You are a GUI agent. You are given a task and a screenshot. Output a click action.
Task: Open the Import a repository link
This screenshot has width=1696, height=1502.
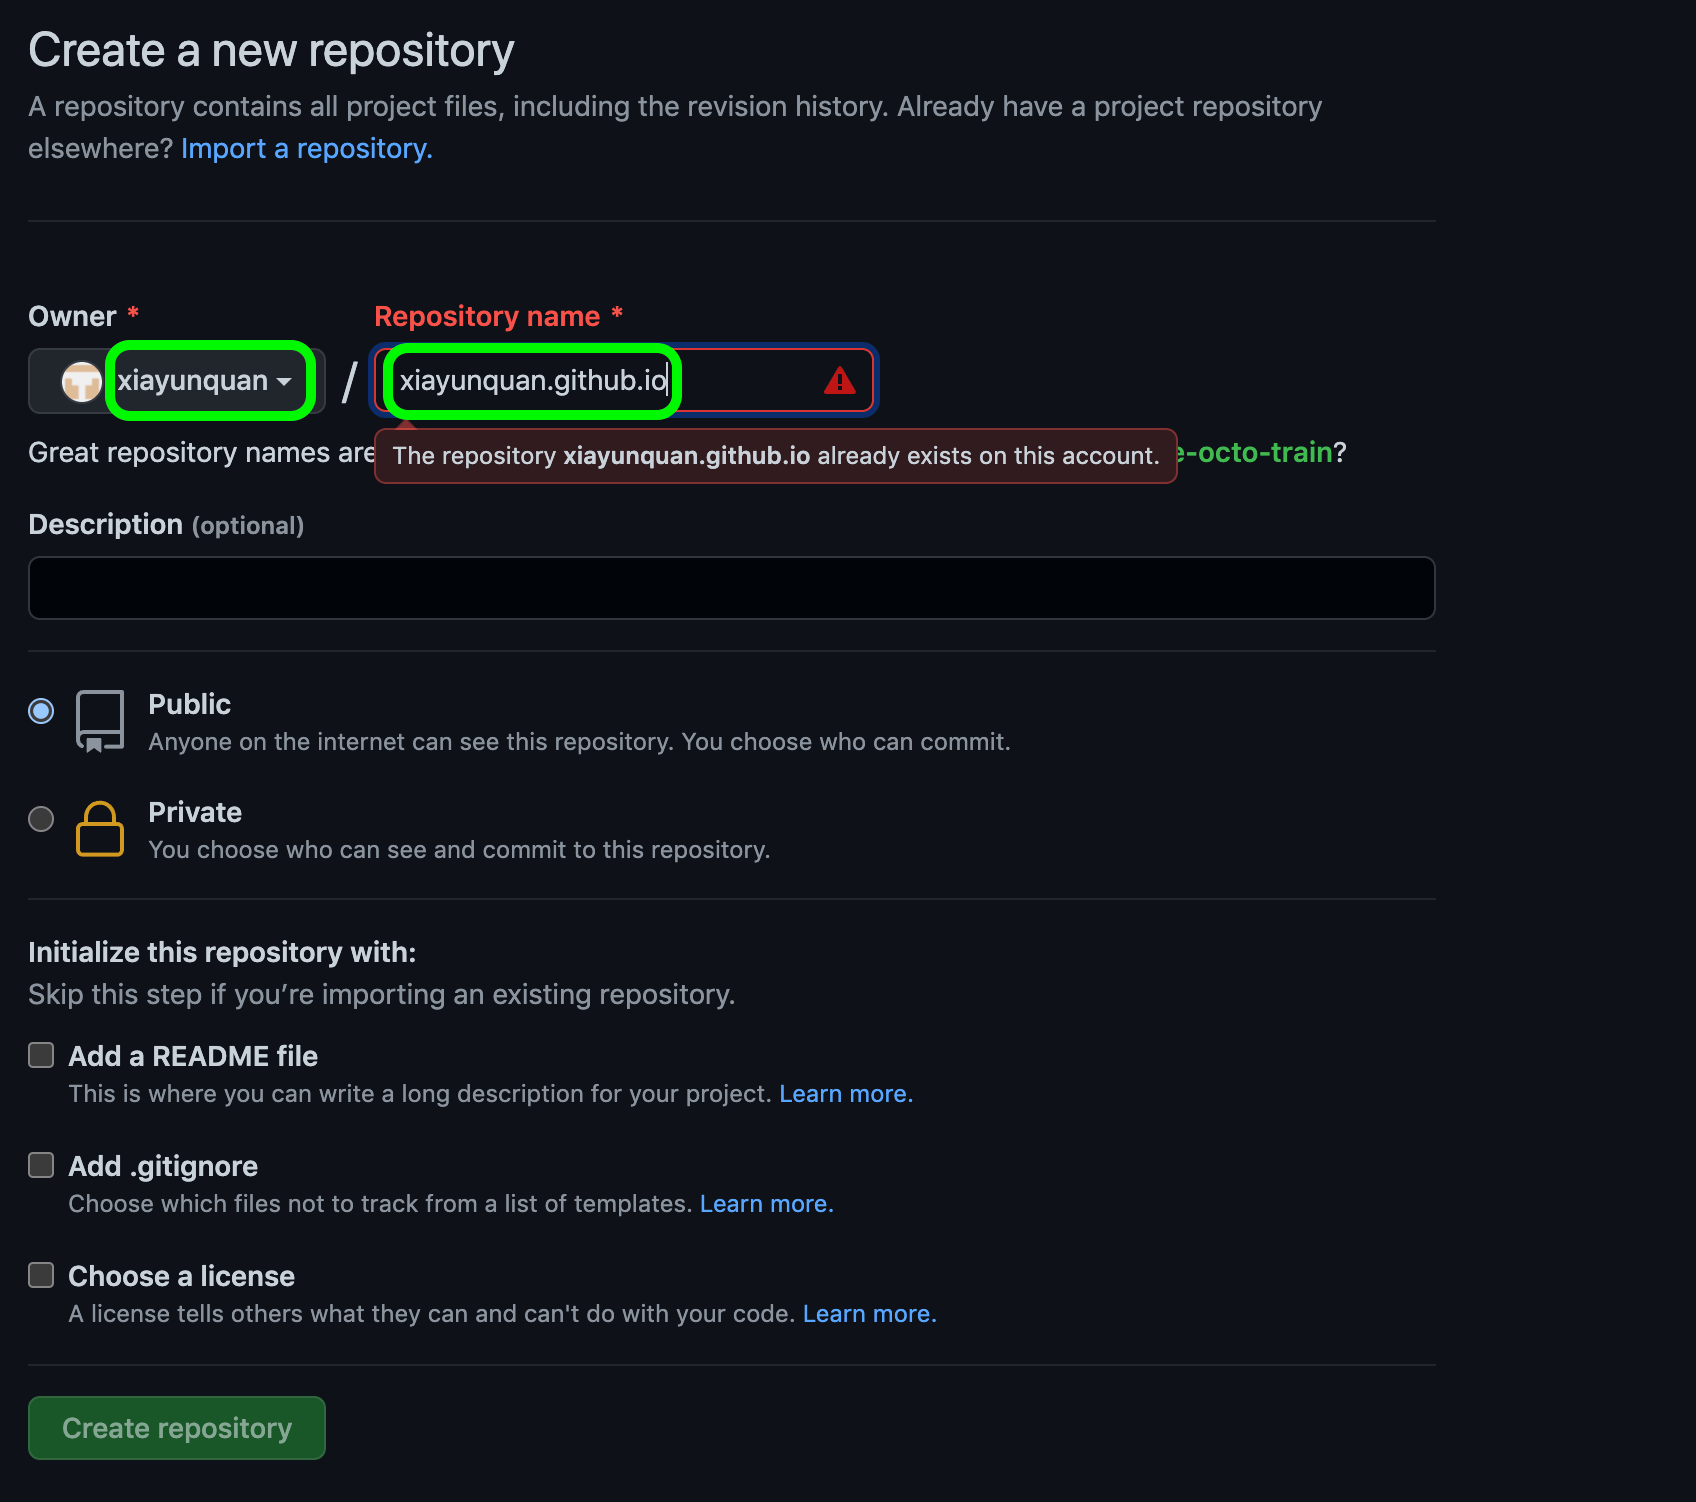(x=305, y=148)
